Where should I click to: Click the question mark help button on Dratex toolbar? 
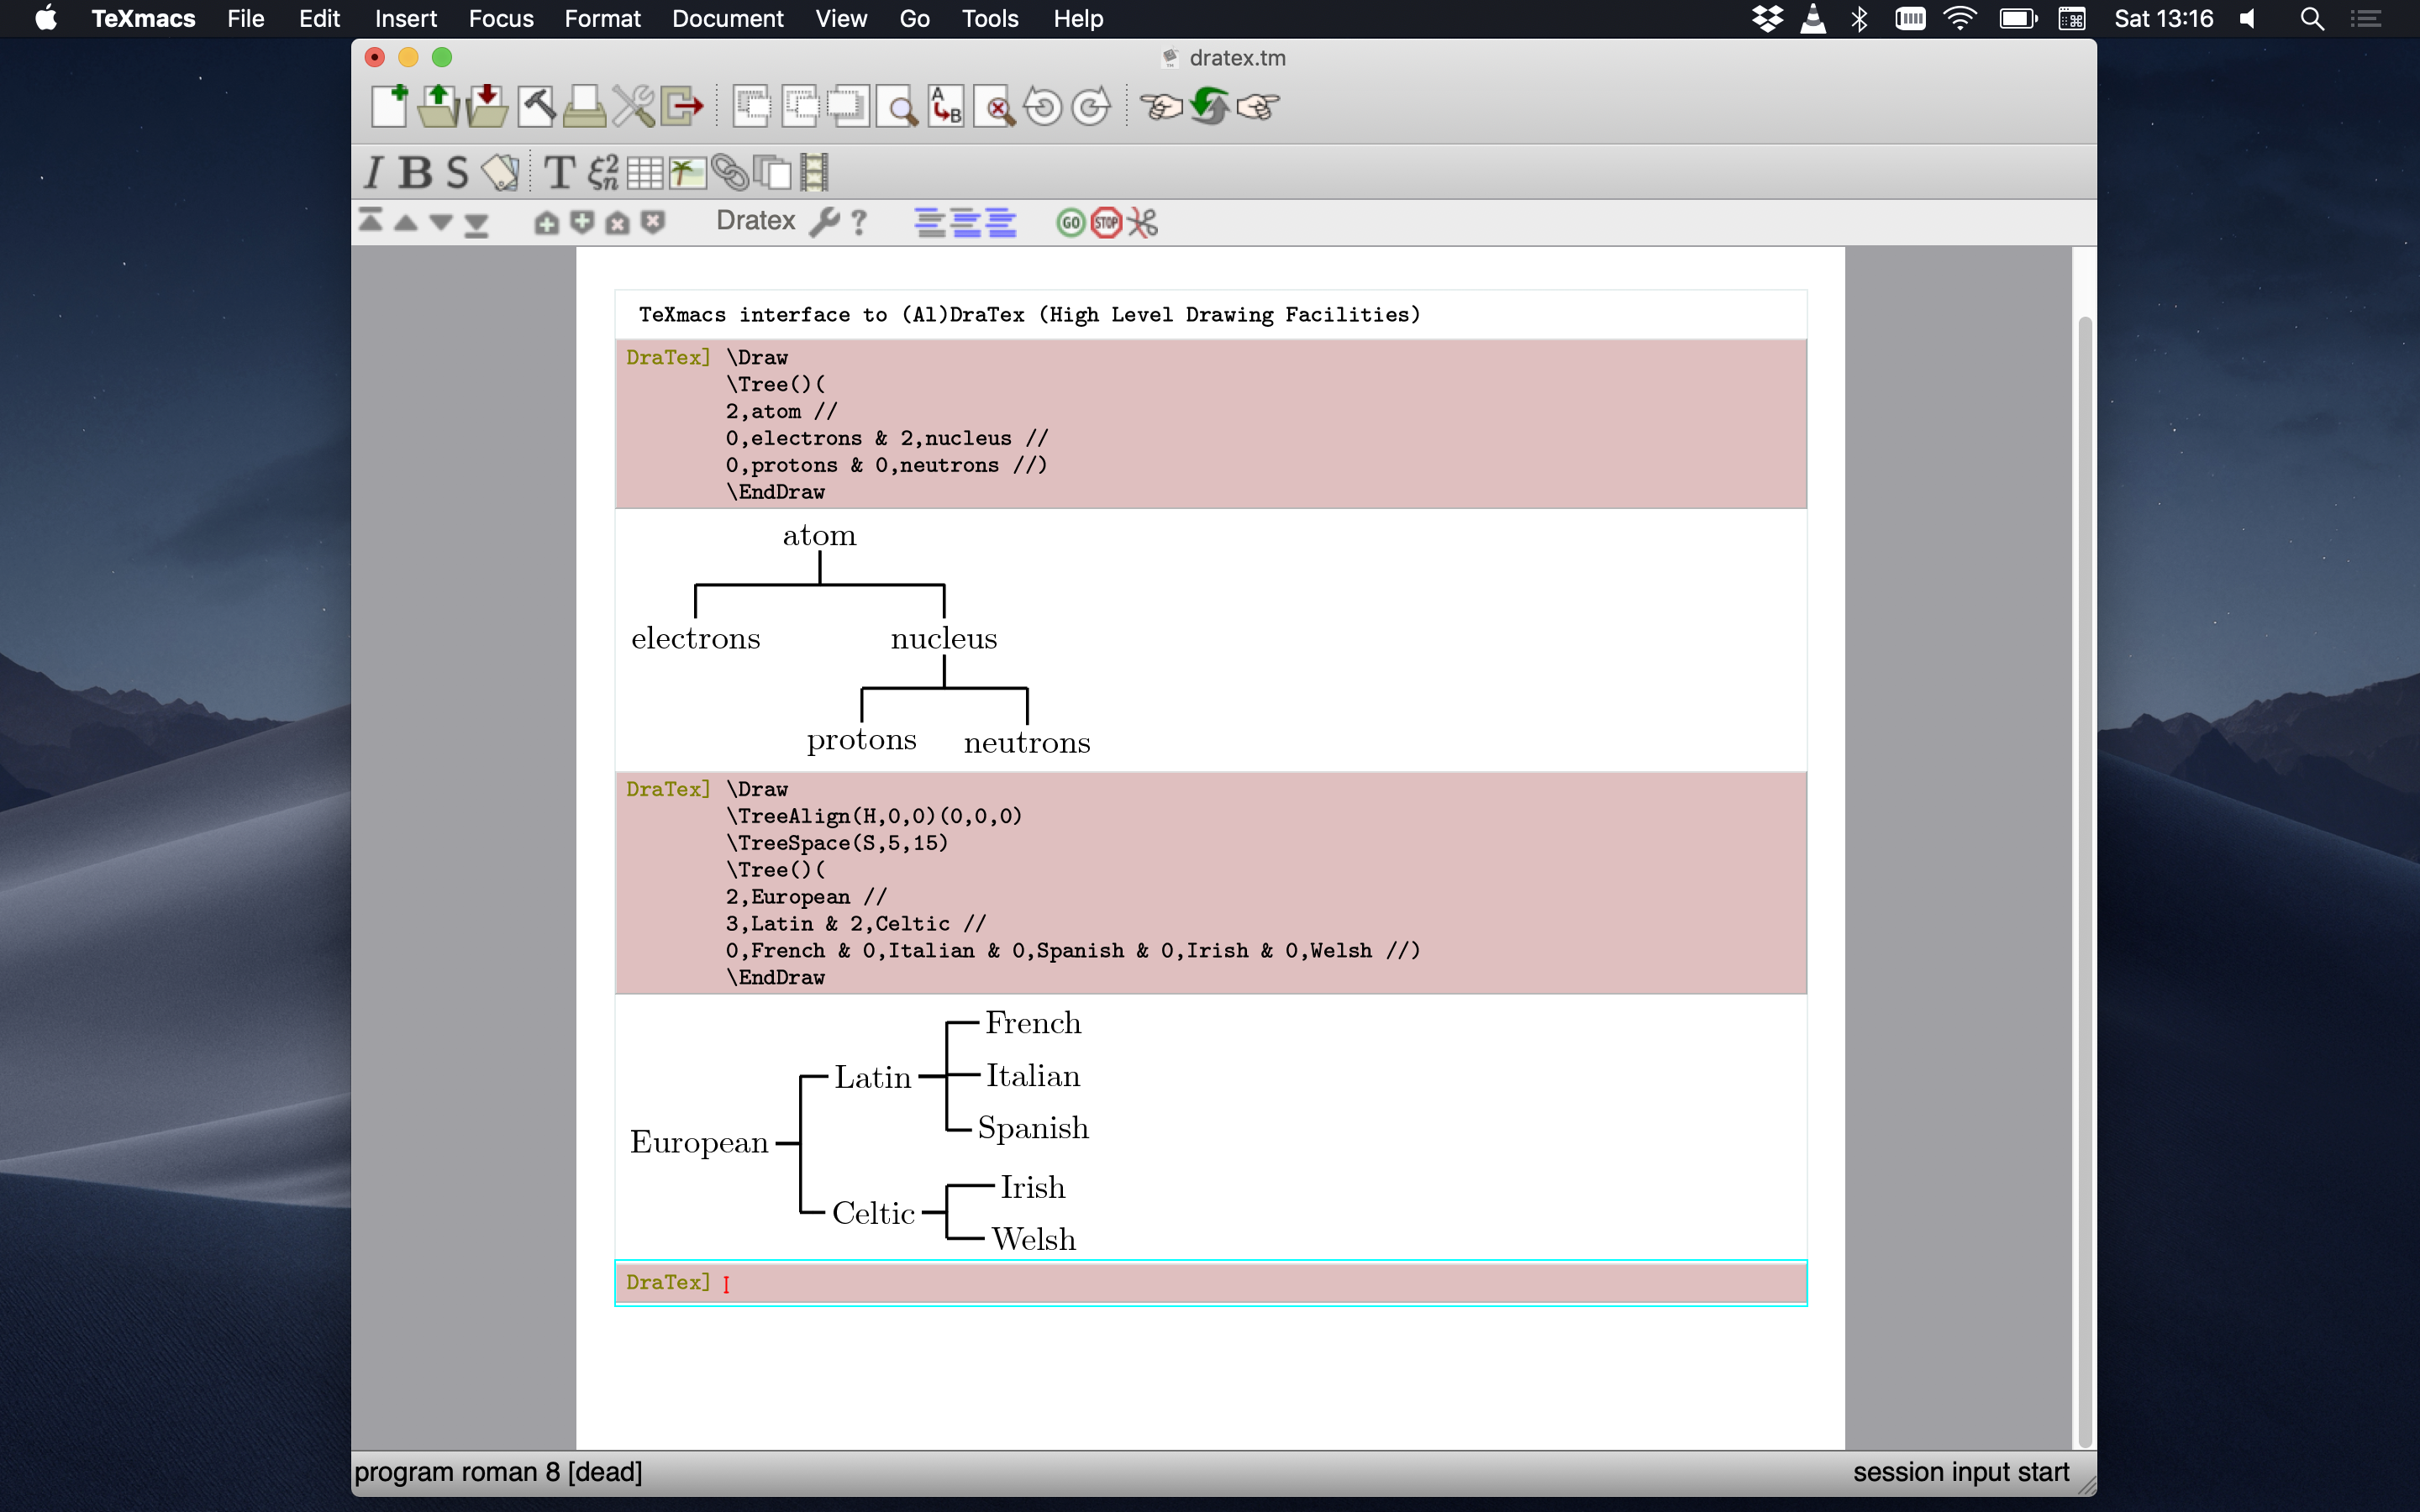[858, 222]
